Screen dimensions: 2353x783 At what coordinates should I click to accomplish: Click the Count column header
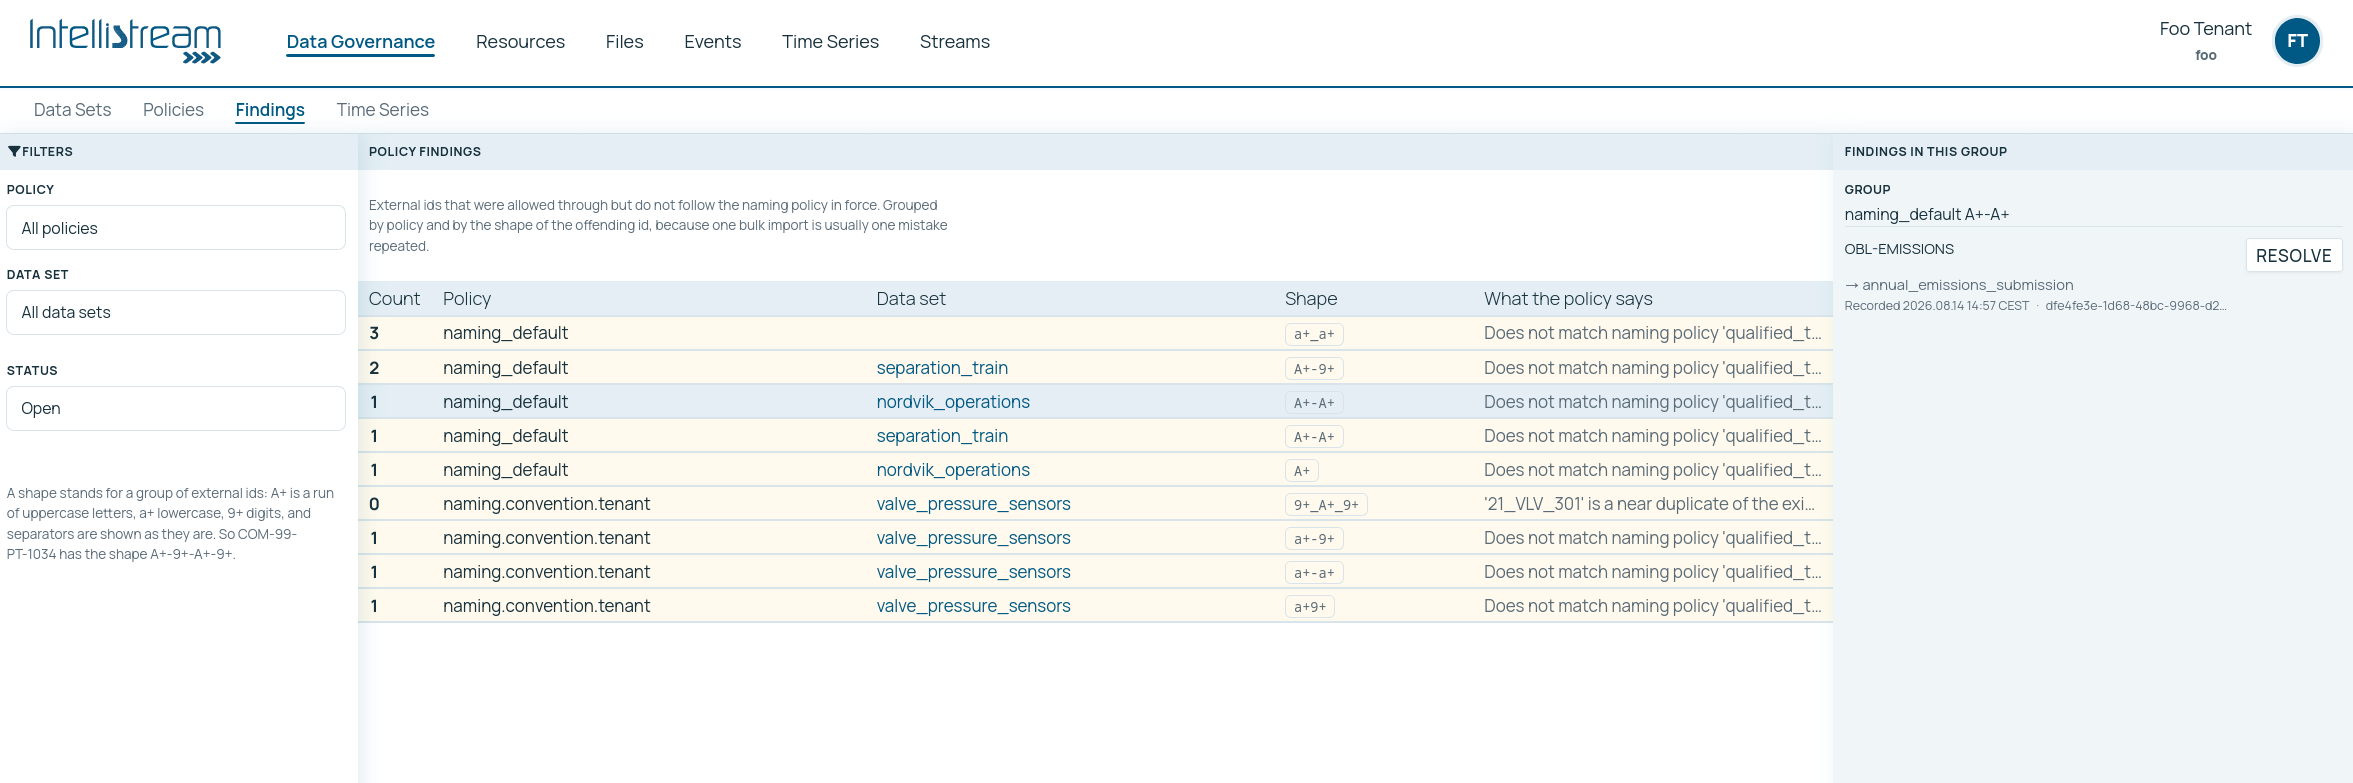point(394,298)
